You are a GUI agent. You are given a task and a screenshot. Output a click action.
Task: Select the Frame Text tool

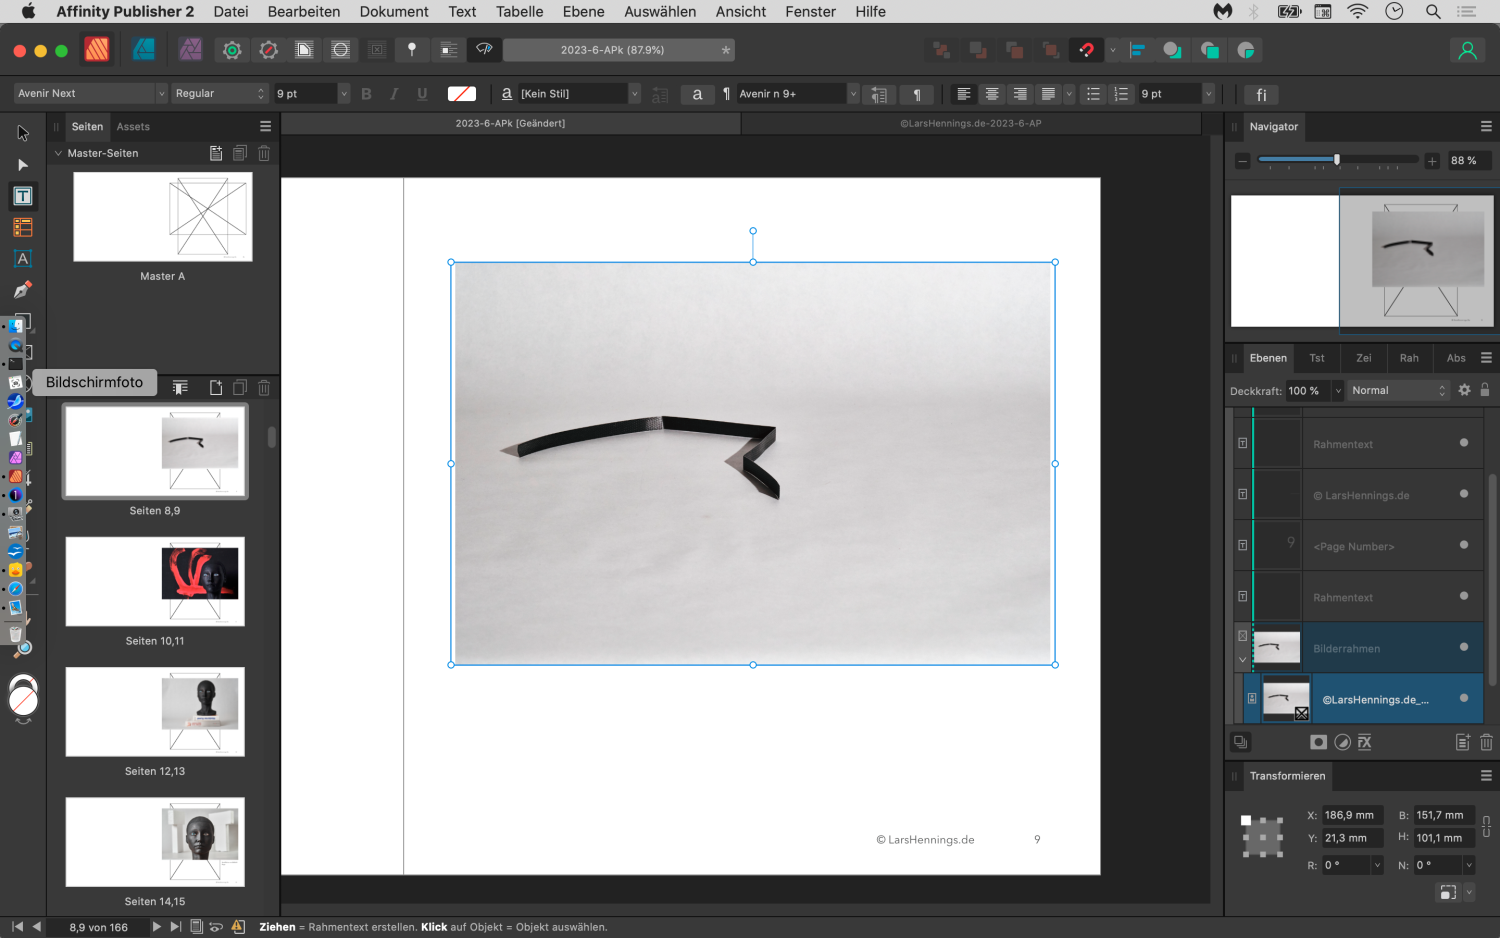pos(23,196)
